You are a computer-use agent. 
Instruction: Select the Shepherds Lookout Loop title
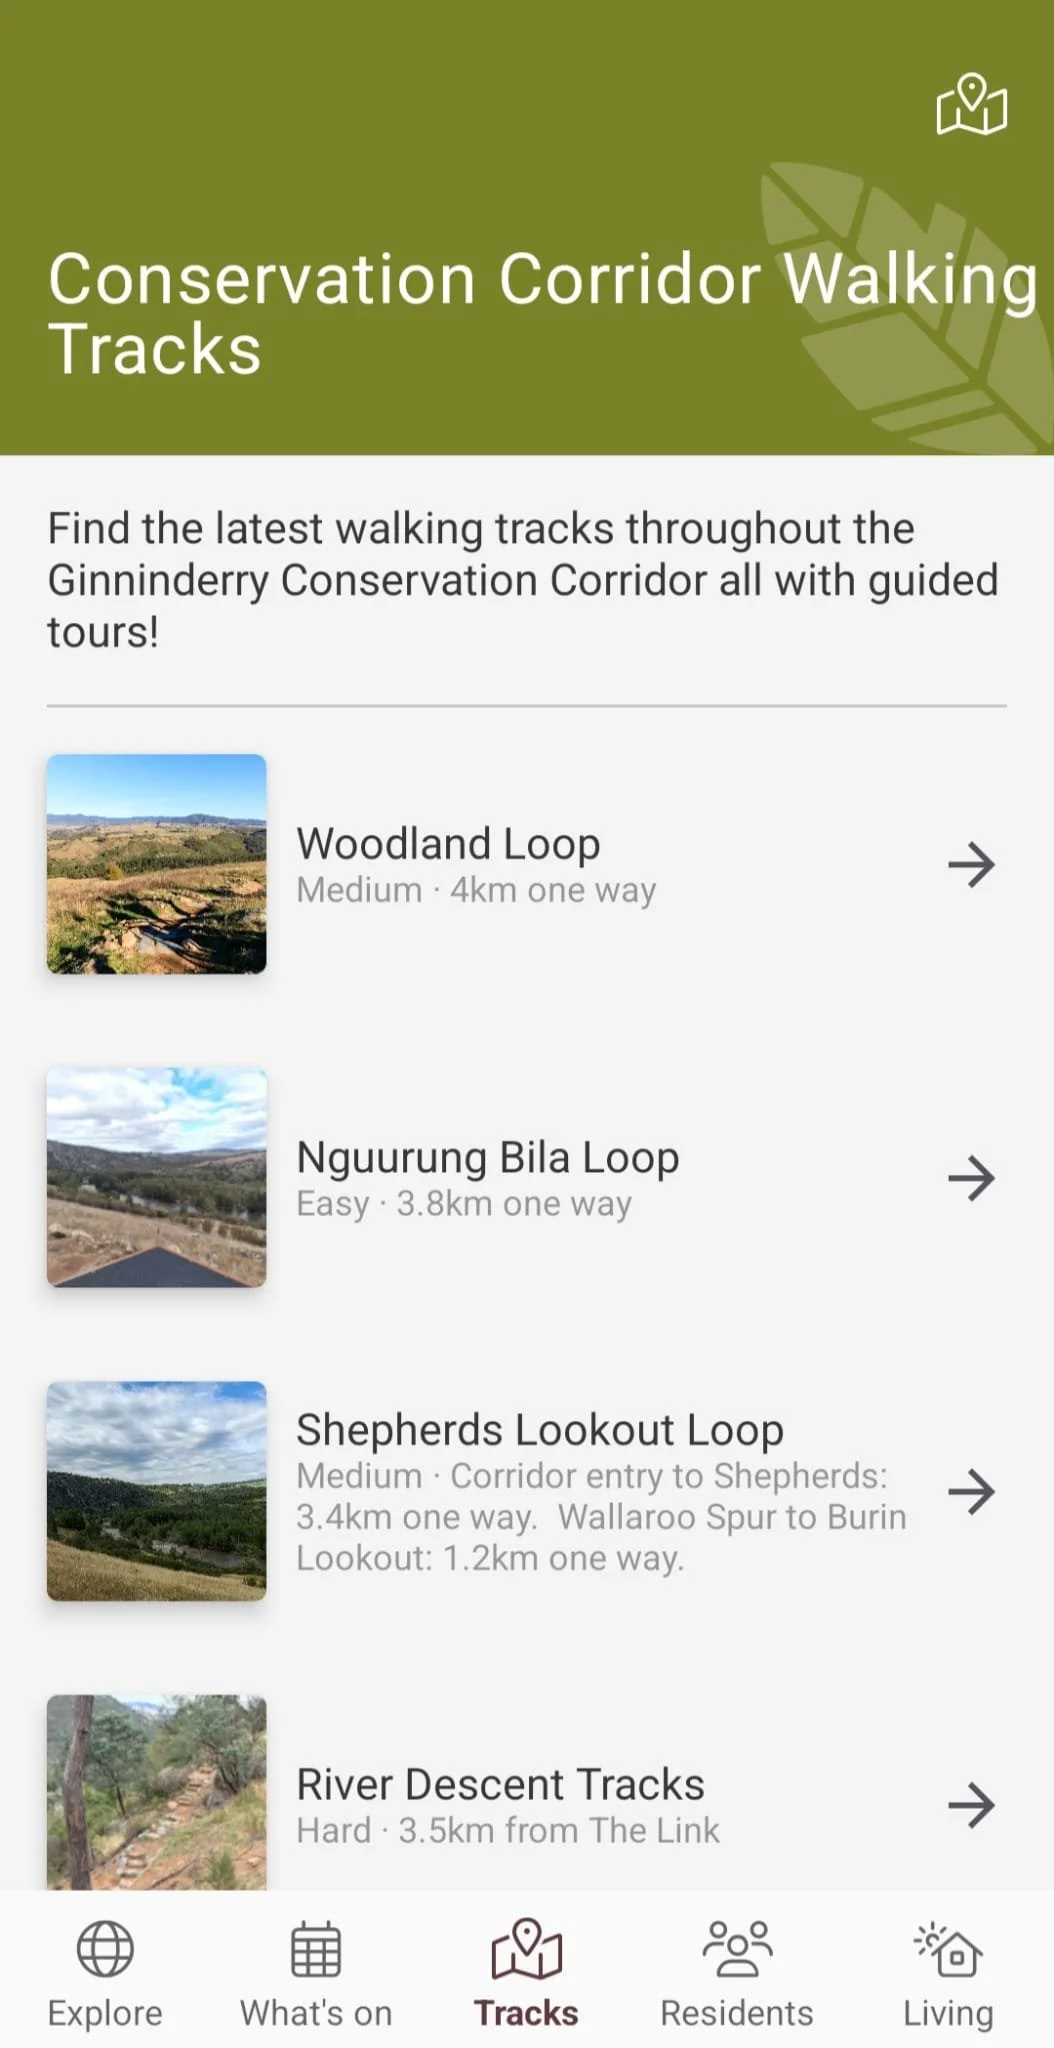coord(540,1430)
